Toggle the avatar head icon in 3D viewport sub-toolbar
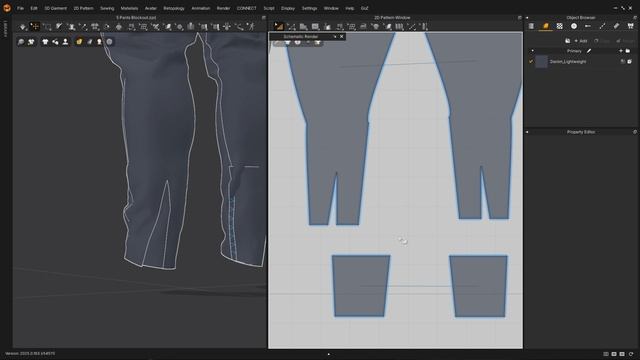This screenshot has height=360, width=640. [99, 42]
